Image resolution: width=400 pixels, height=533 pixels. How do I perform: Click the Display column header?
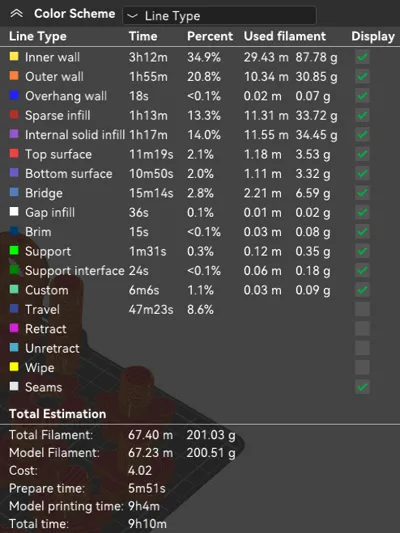tap(373, 36)
